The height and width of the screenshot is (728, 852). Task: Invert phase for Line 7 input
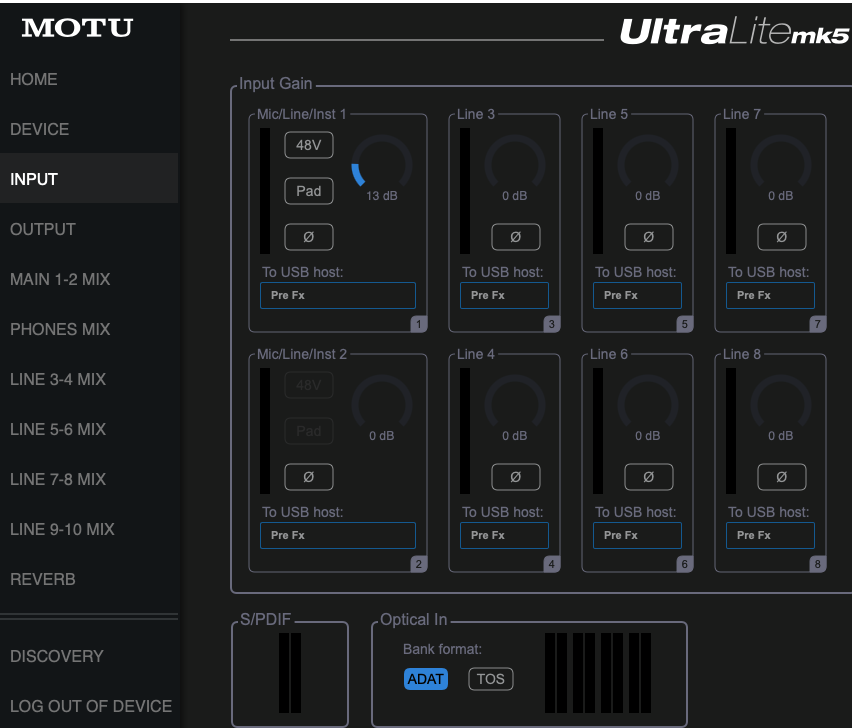[781, 237]
